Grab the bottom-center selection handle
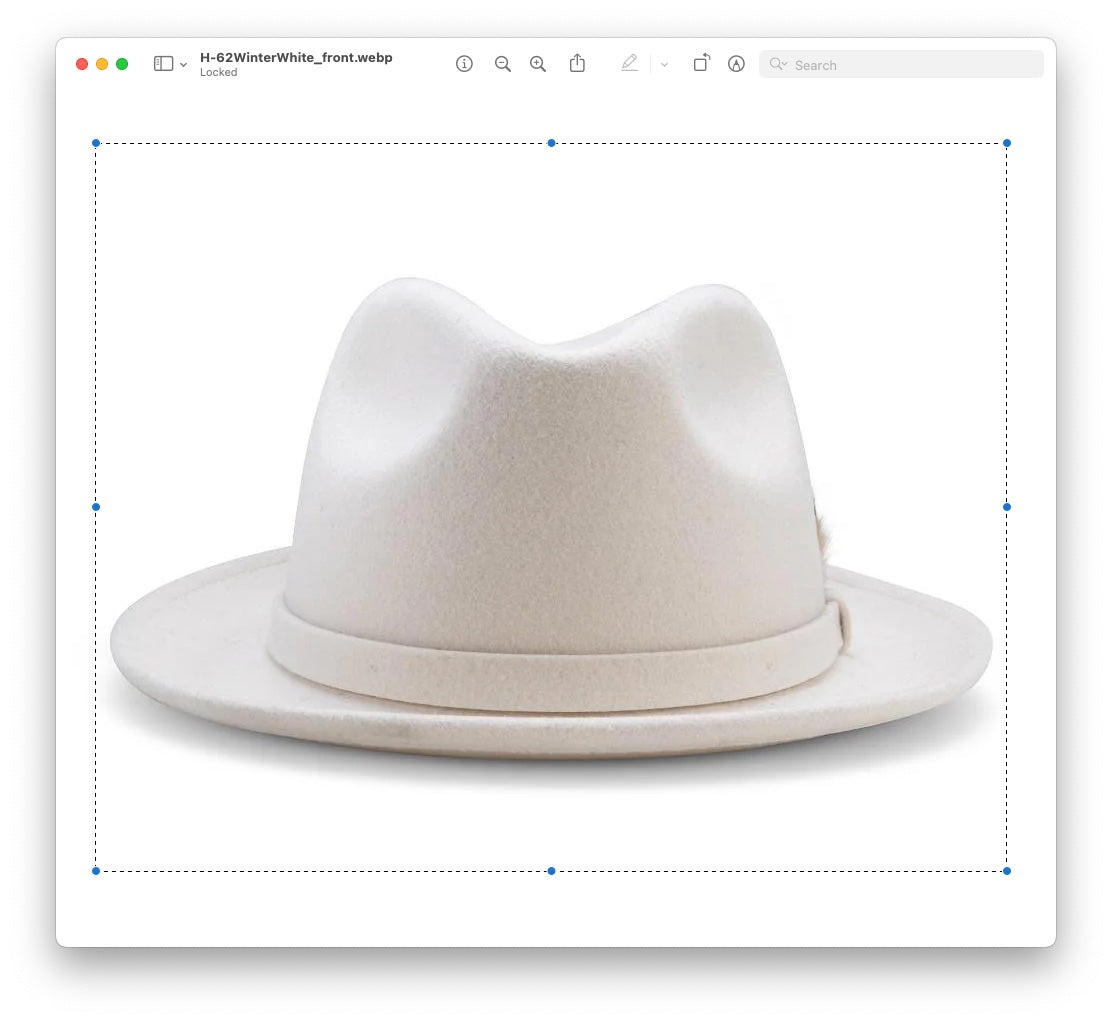This screenshot has height=1021, width=1112. pos(551,871)
